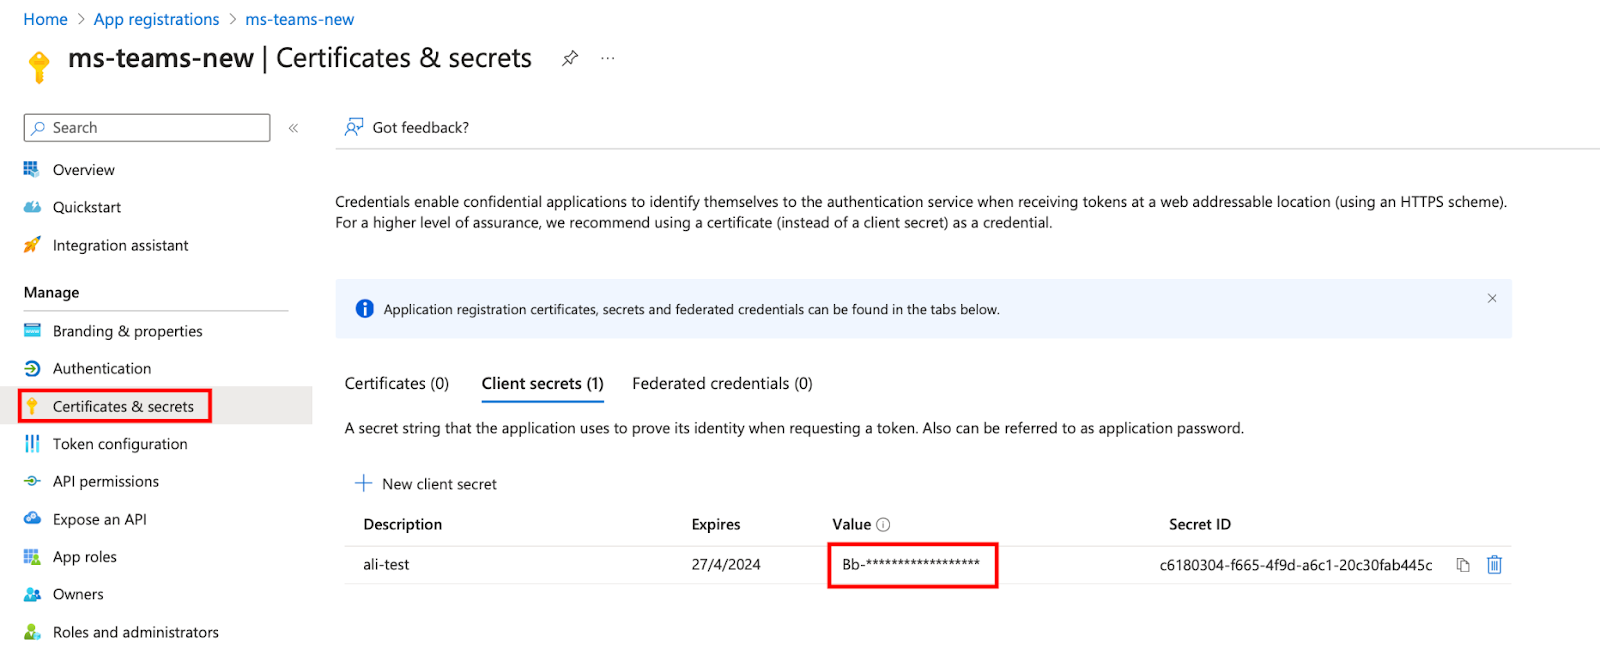The height and width of the screenshot is (658, 1600).
Task: Switch to Federated credentials (0) tab
Action: tap(722, 384)
